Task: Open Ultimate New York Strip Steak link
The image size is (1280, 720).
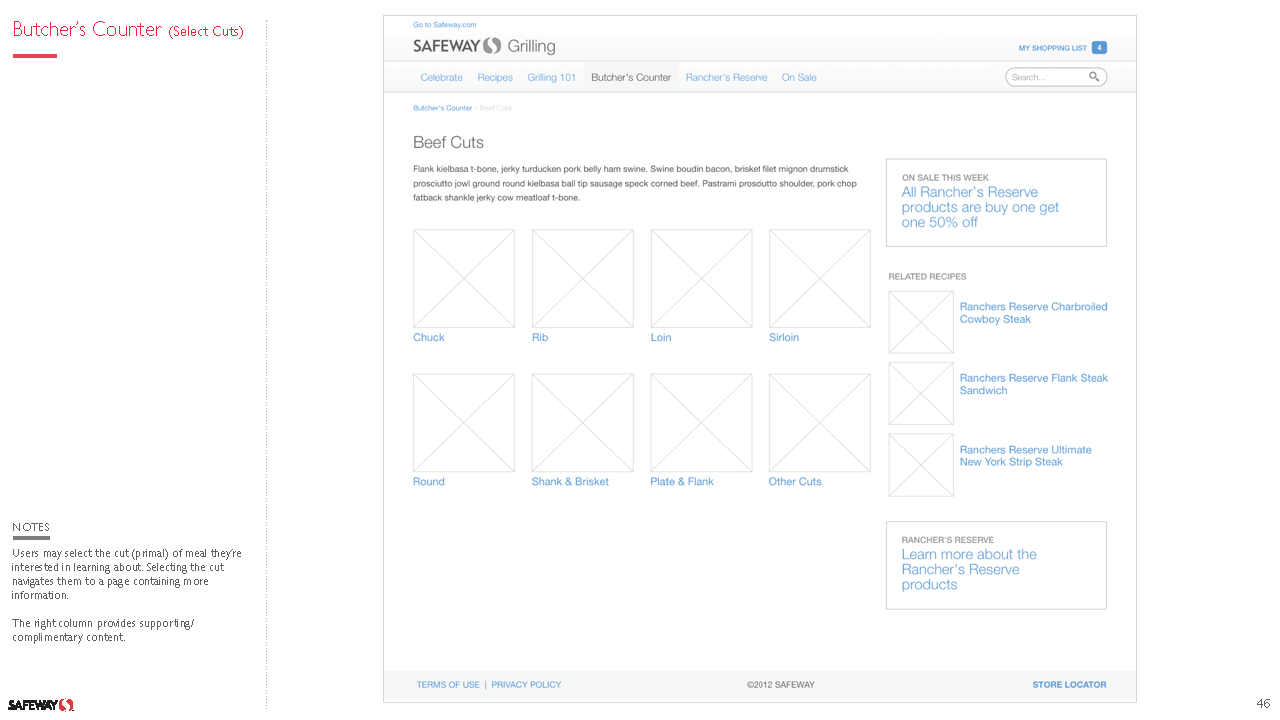Action: click(x=1026, y=456)
